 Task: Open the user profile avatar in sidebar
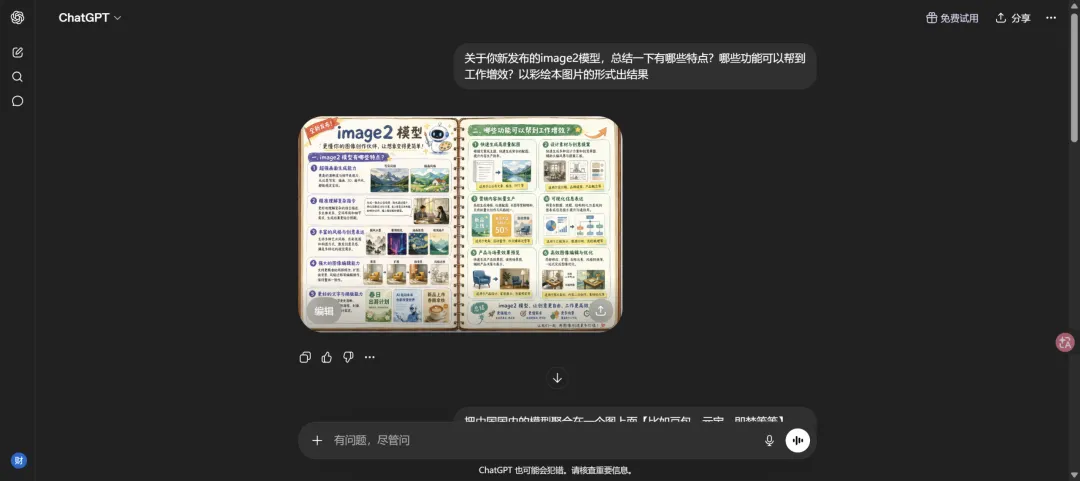pyautogui.click(x=19, y=460)
